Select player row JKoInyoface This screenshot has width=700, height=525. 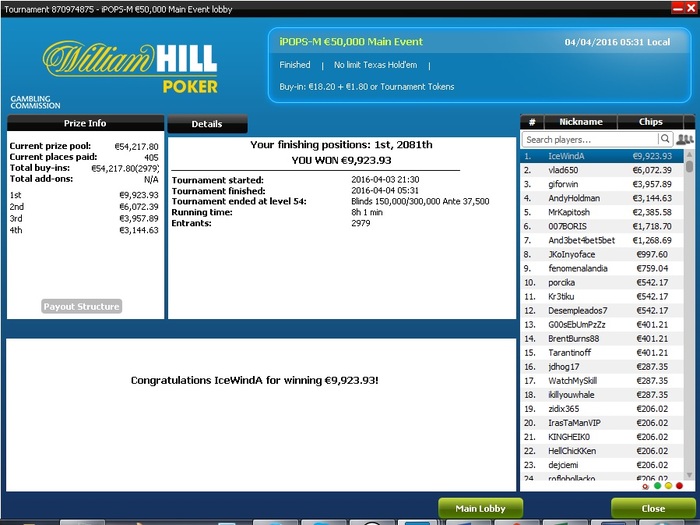click(x=602, y=254)
